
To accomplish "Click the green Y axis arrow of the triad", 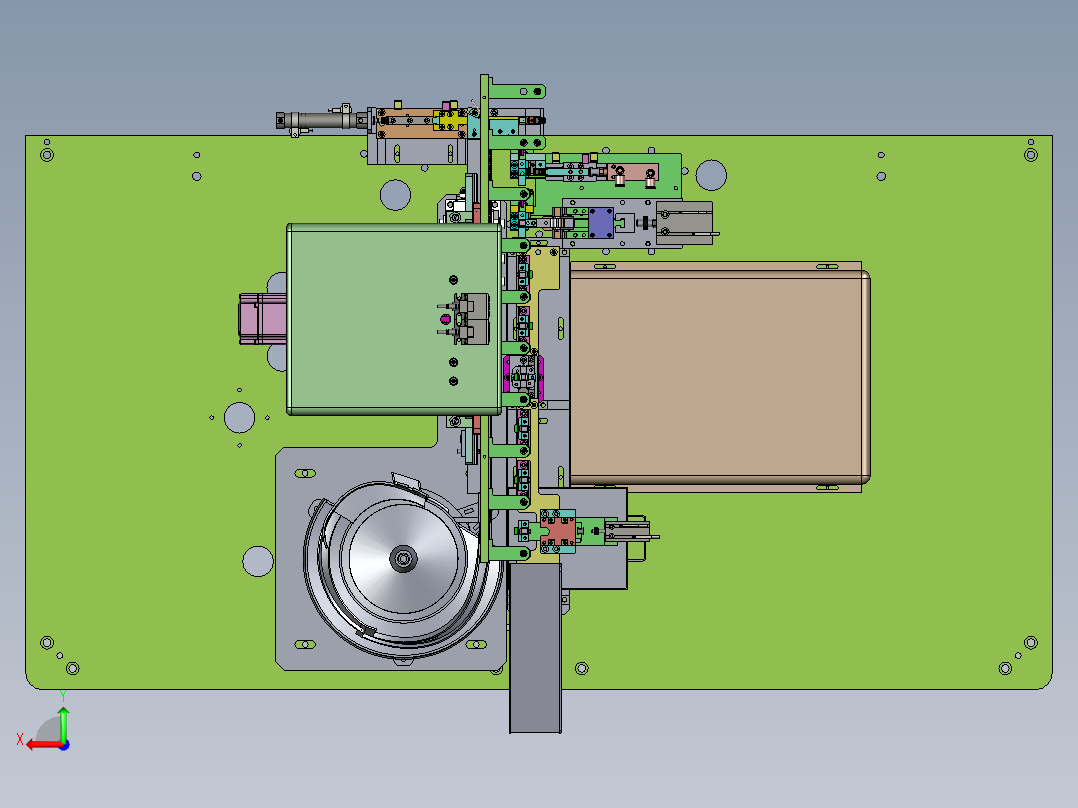I will [x=63, y=725].
